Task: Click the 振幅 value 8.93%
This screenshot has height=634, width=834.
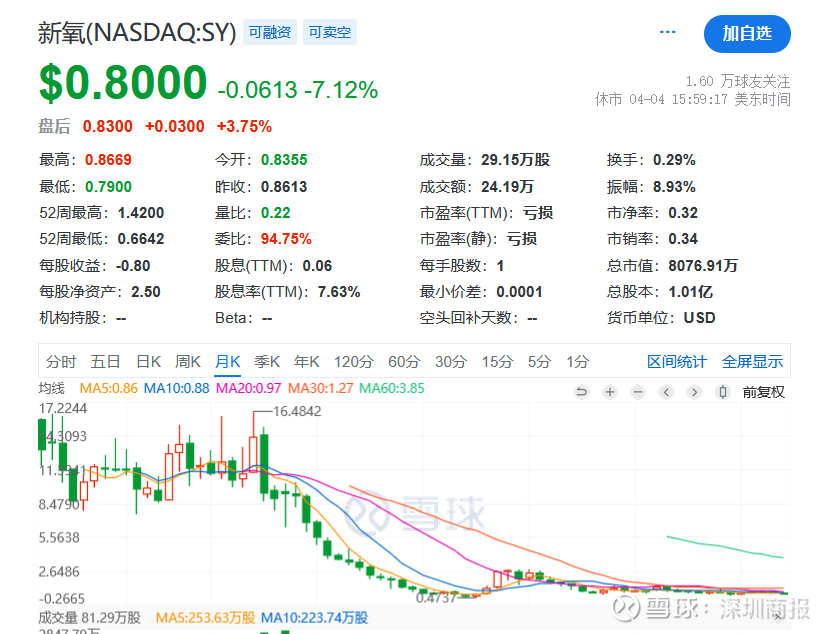Action: [674, 187]
